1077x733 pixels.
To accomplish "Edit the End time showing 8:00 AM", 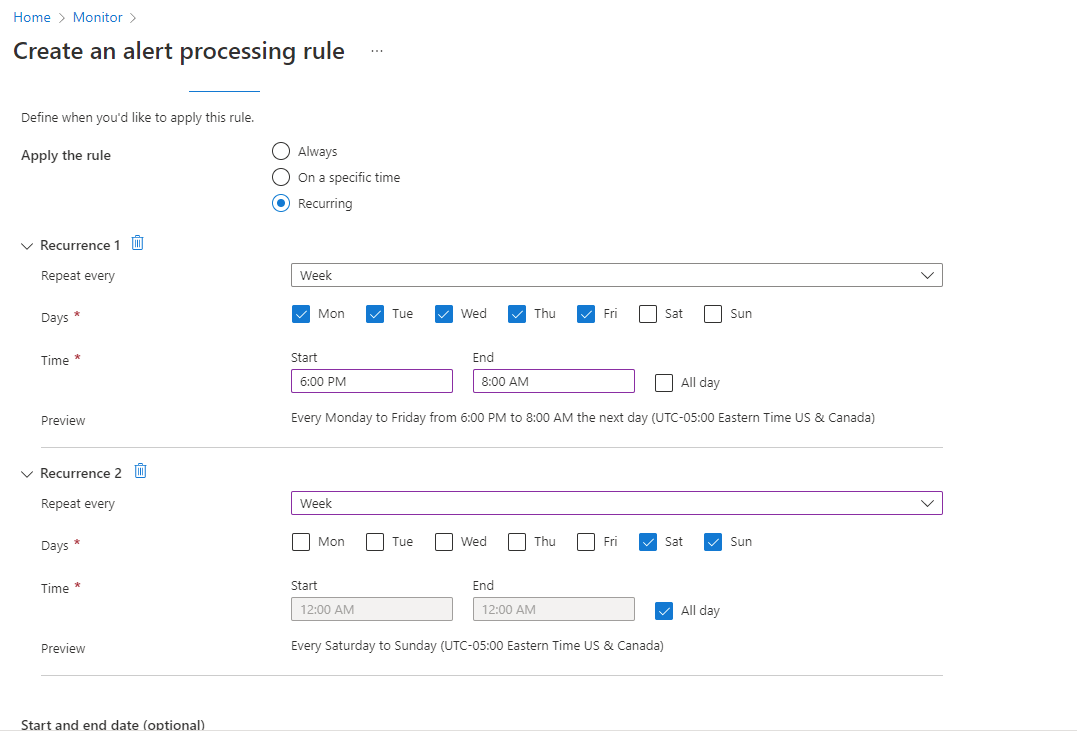I will click(x=553, y=380).
